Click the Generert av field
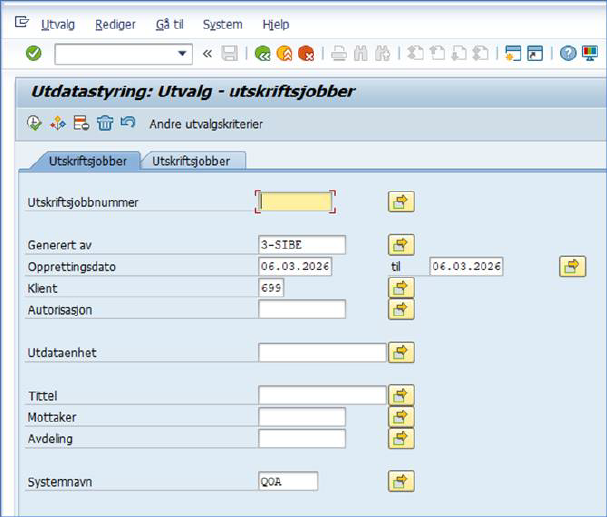 pos(302,245)
